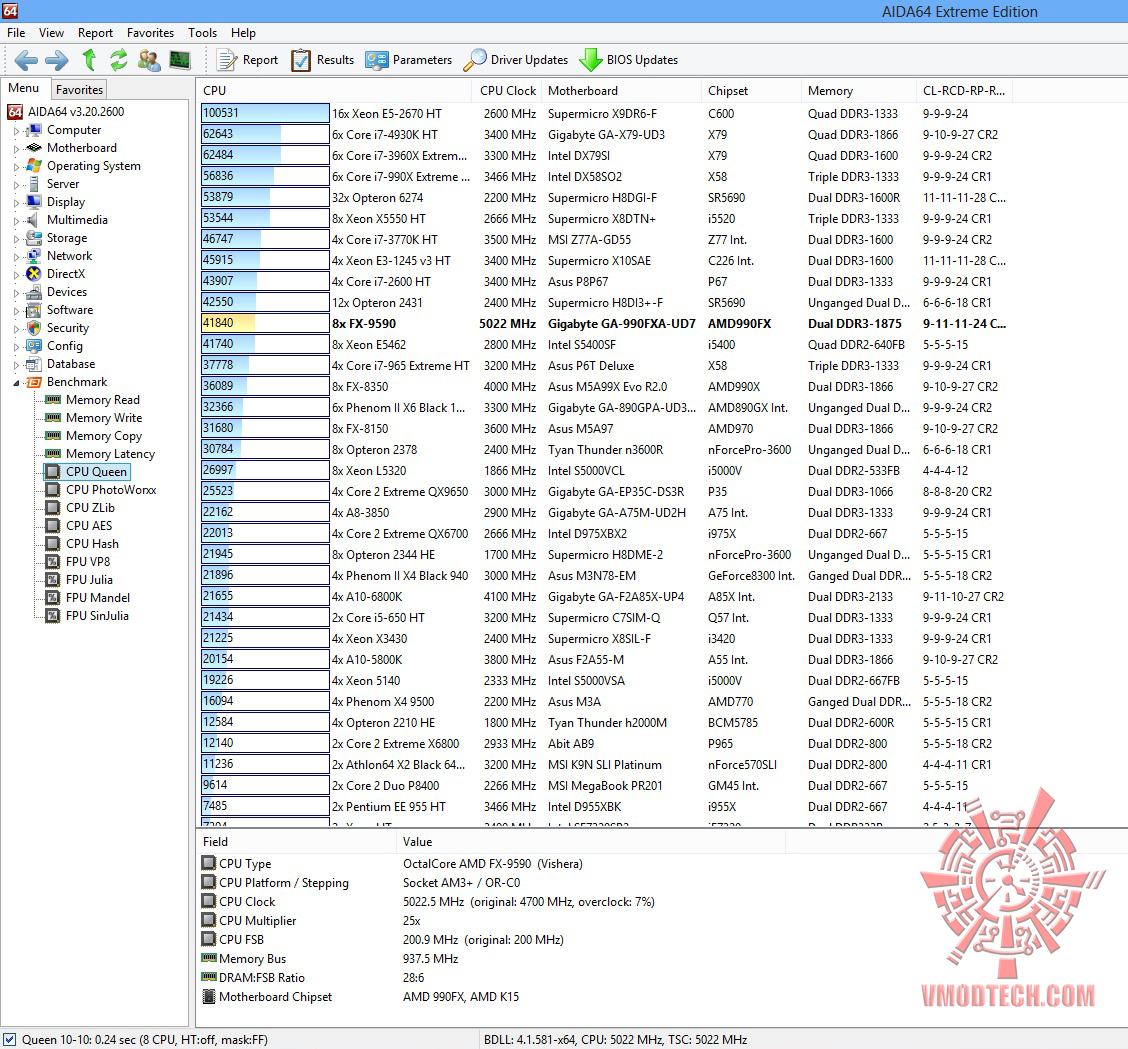Screen dimensions: 1128x1049
Task: Open the users icon in toolbar
Action: pyautogui.click(x=149, y=60)
